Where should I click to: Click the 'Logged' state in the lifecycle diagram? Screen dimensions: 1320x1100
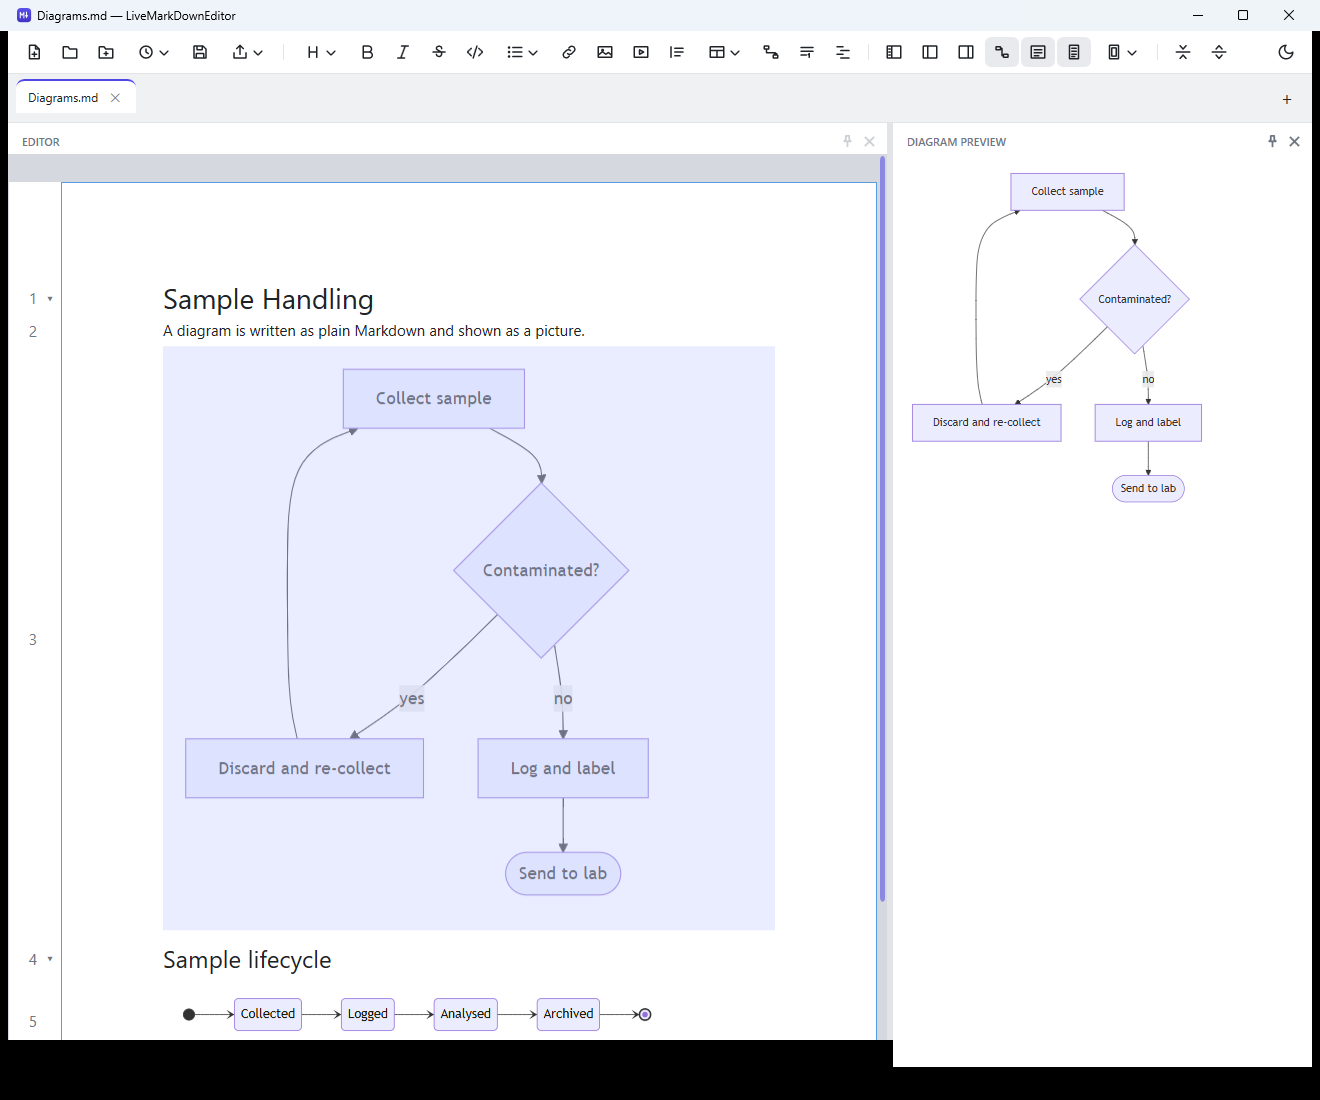click(368, 1014)
